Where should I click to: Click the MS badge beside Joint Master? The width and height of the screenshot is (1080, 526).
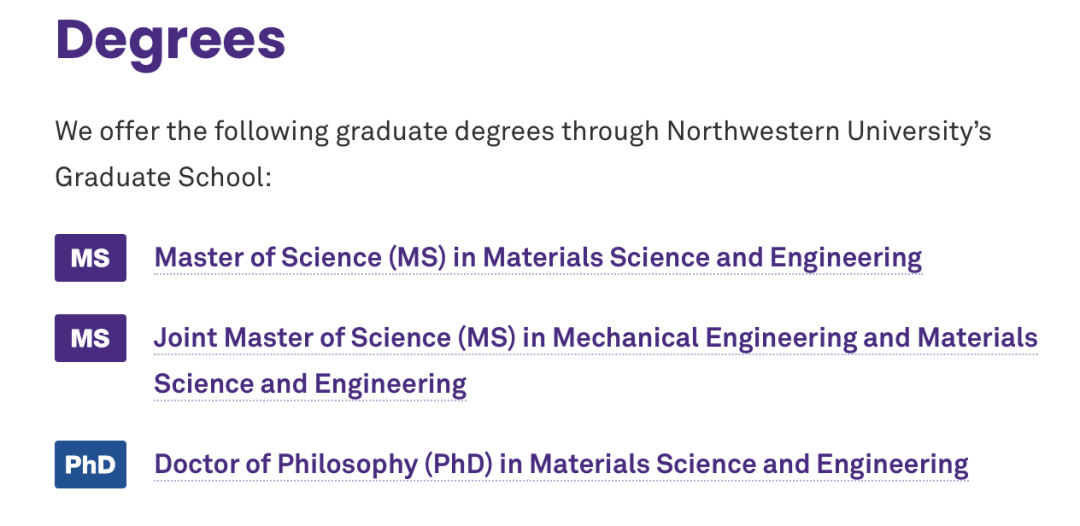click(90, 337)
